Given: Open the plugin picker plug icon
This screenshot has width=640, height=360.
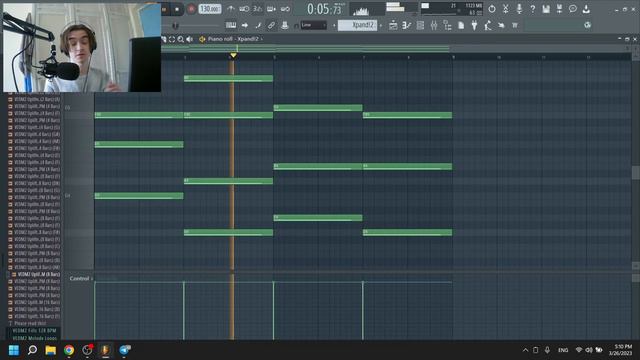Looking at the screenshot, I should (474, 25).
